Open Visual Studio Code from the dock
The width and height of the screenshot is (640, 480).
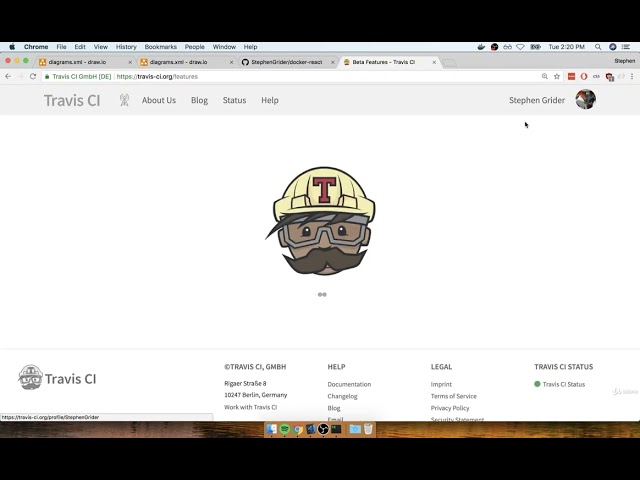310,429
